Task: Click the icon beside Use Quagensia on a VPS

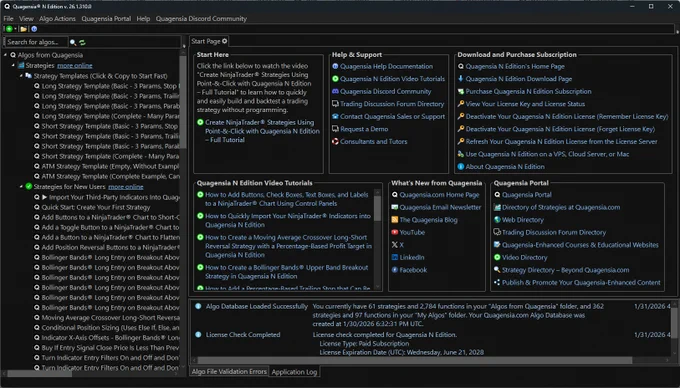Action: pos(461,154)
